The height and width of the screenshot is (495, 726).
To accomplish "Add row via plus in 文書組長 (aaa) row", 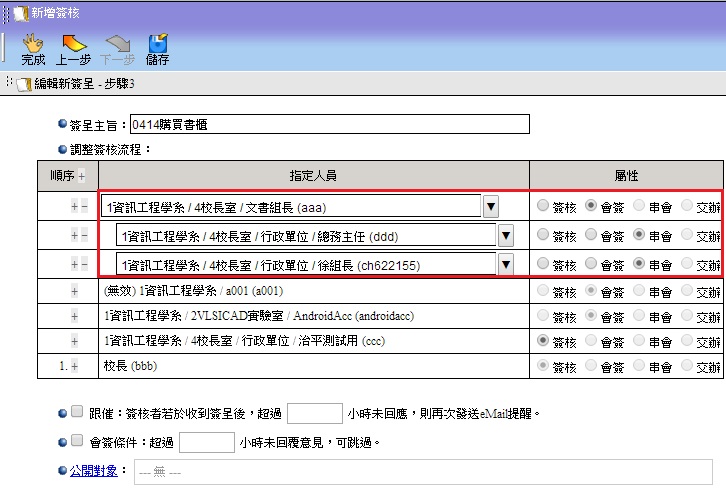I will coord(74,207).
